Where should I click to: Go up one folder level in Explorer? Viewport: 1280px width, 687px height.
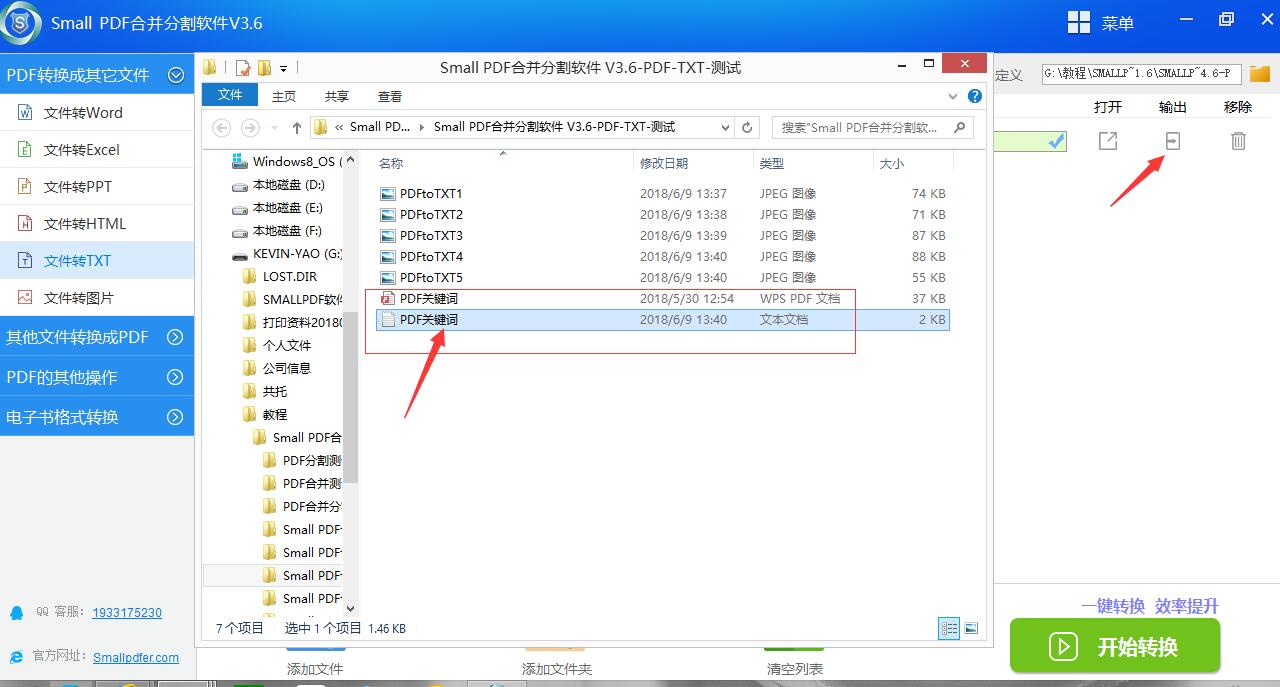[297, 127]
